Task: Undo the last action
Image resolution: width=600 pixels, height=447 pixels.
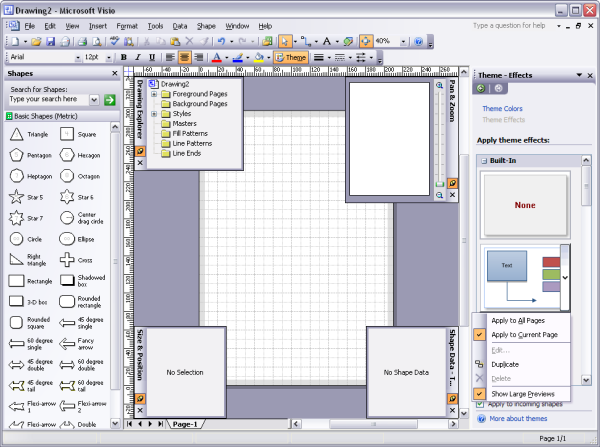Action: coord(221,41)
